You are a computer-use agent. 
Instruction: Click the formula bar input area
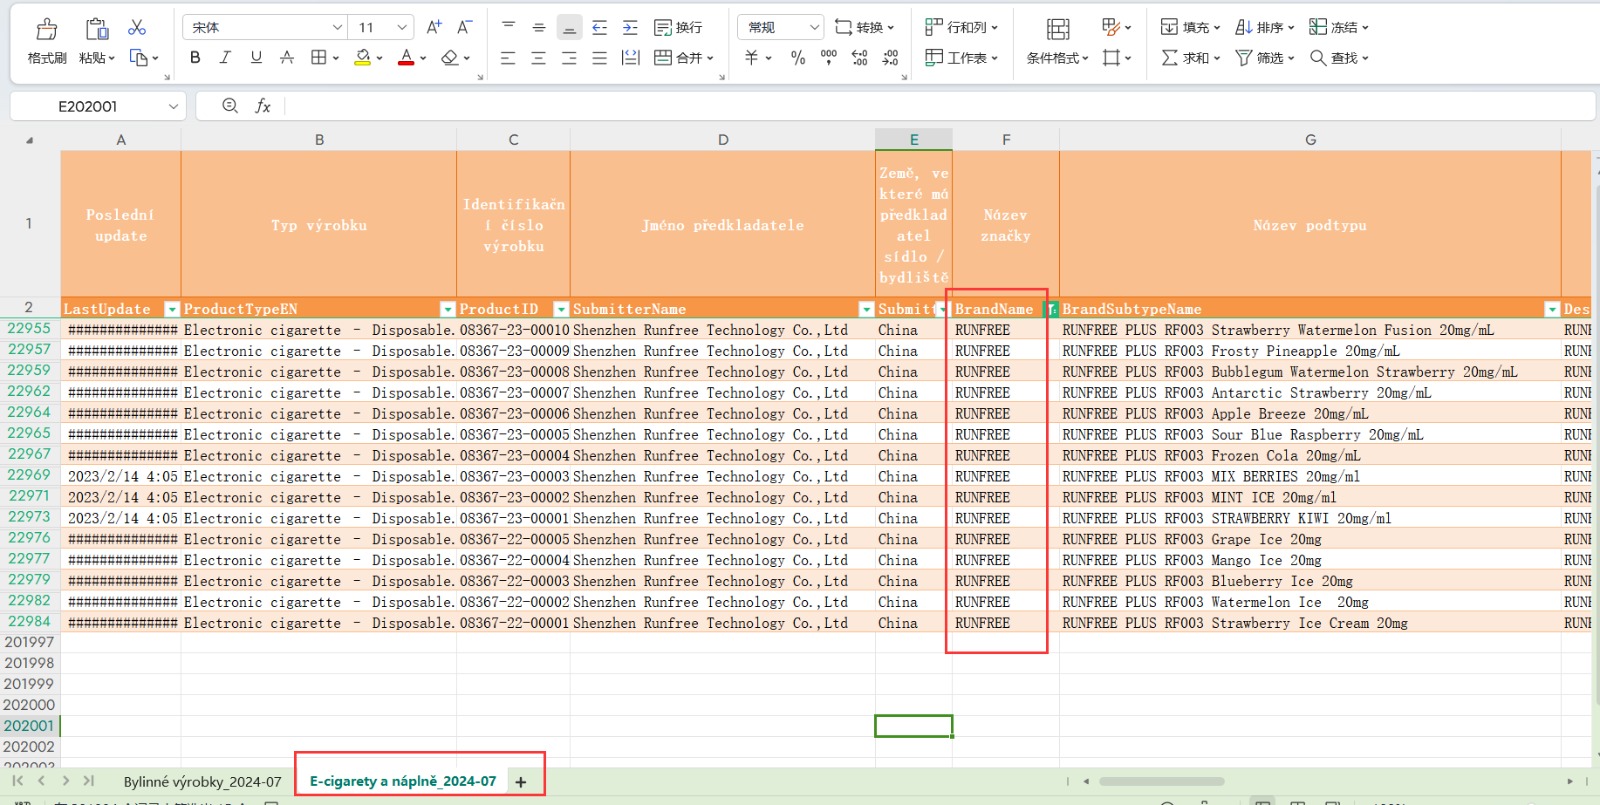[x=938, y=106]
